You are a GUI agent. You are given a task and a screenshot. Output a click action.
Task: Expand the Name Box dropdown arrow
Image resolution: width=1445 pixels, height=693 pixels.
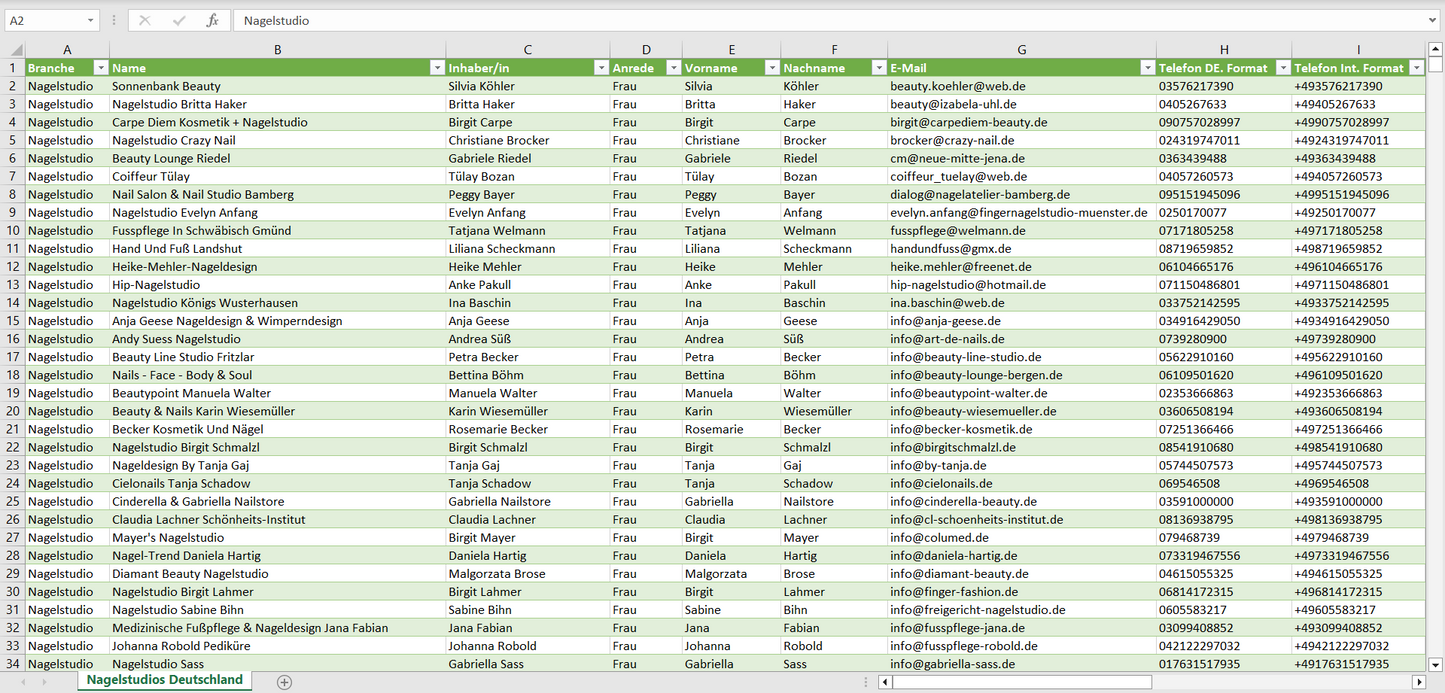[90, 20]
